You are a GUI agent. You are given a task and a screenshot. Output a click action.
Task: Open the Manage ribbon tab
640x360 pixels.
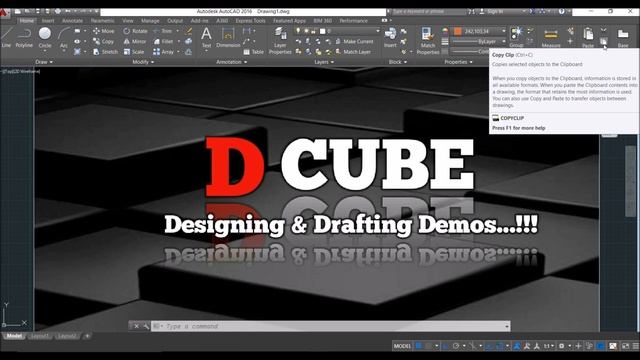(150, 20)
